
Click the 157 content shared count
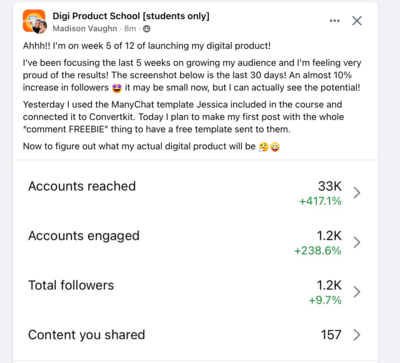click(331, 335)
